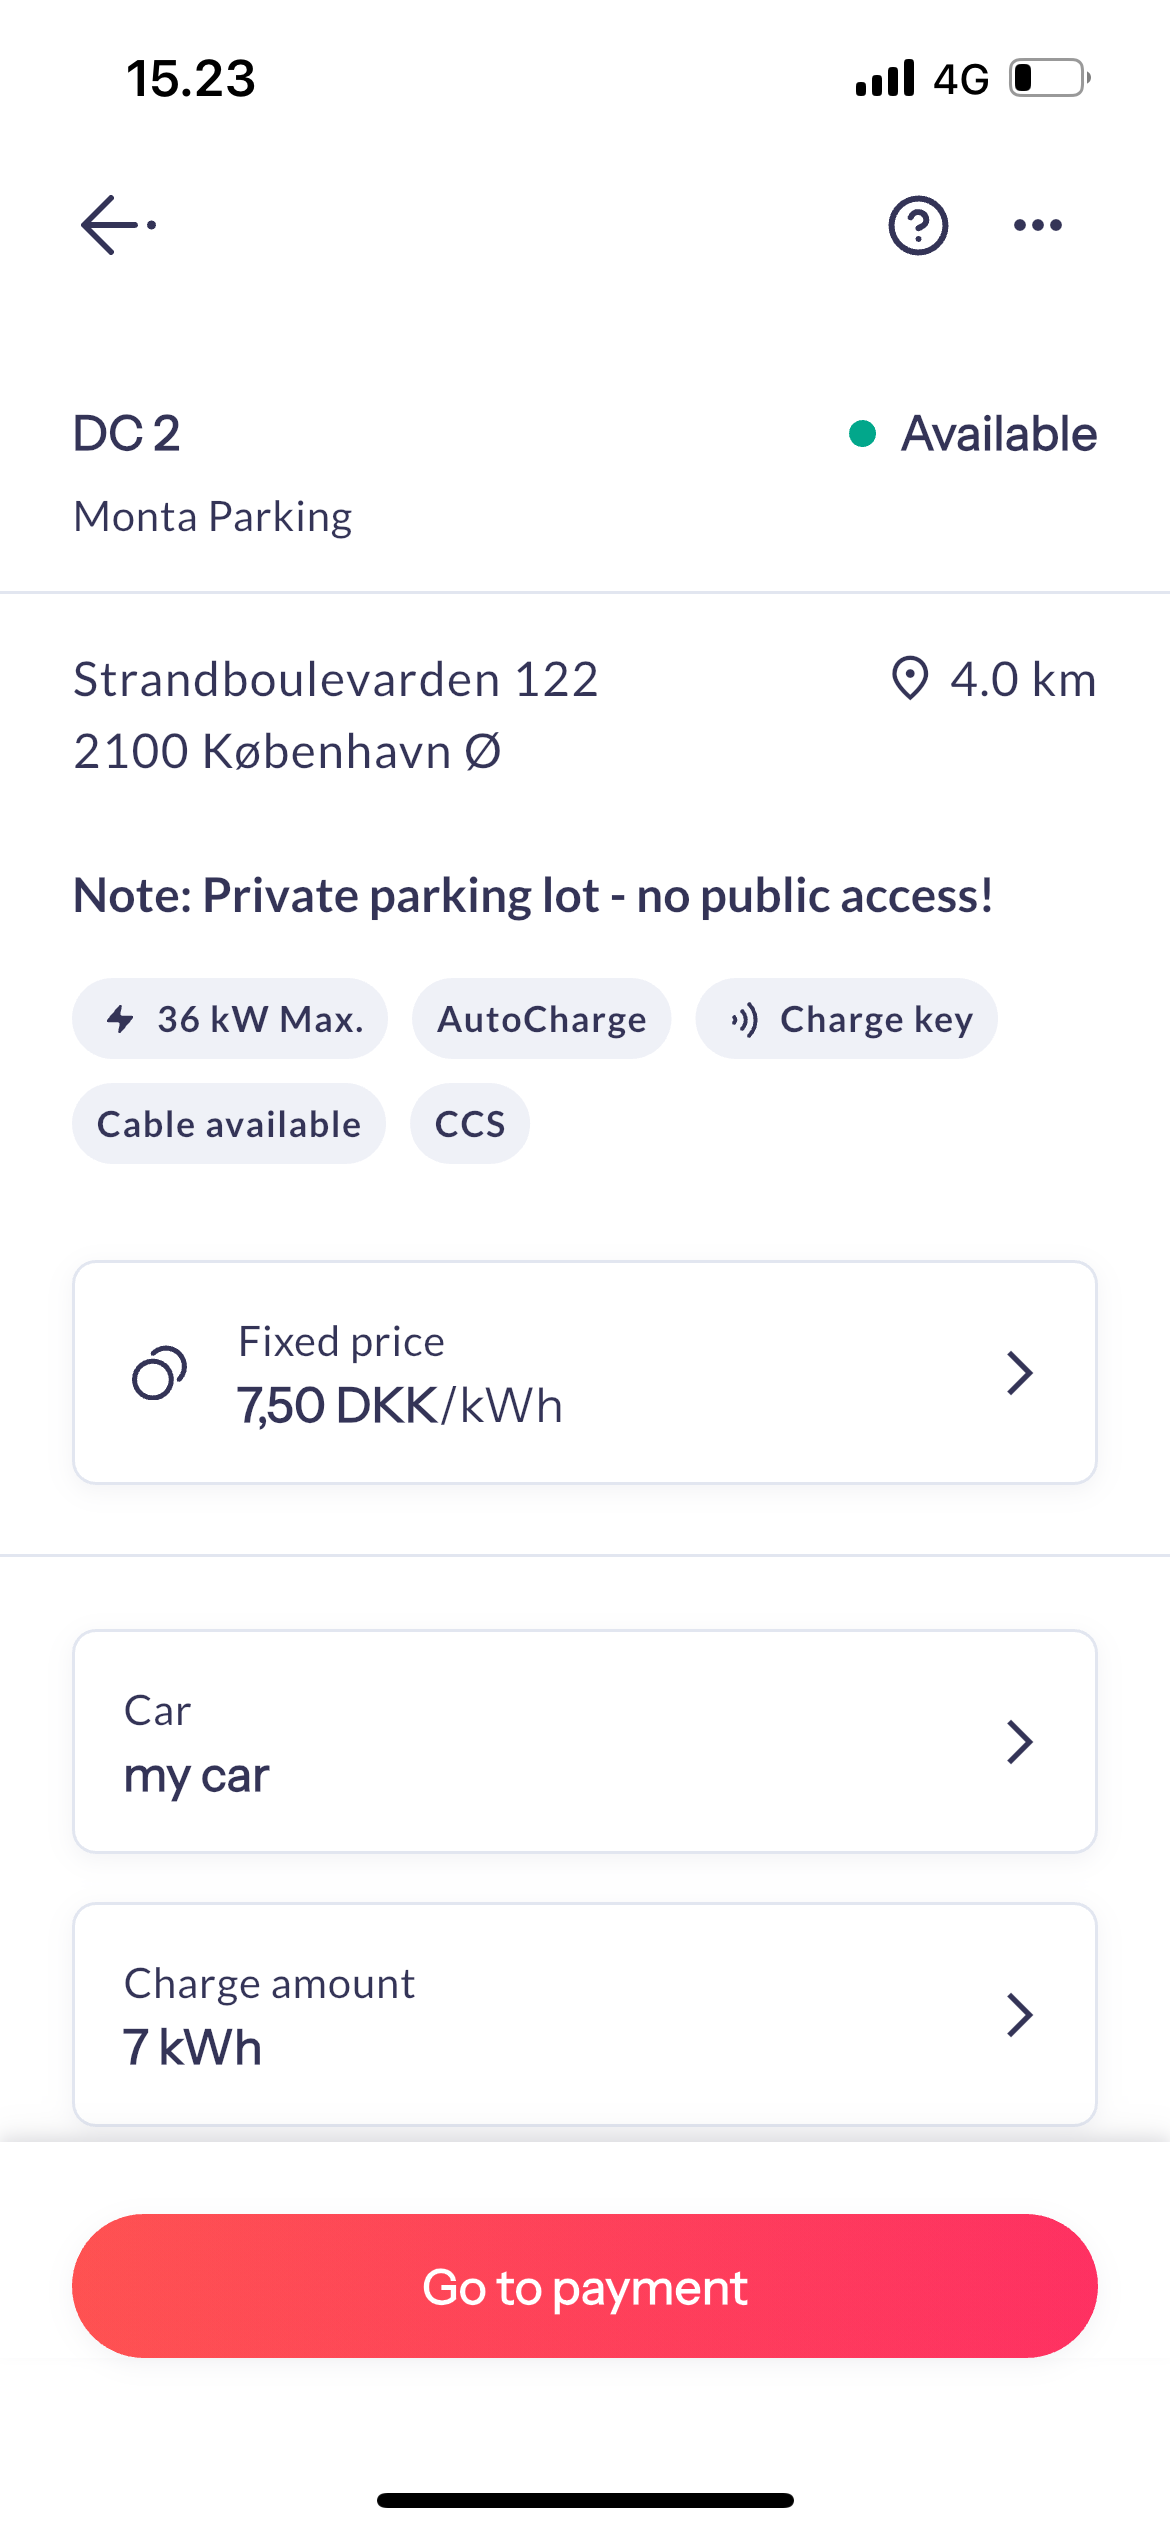Tap the battery indicator in status bar
The width and height of the screenshot is (1170, 2532).
[1048, 78]
